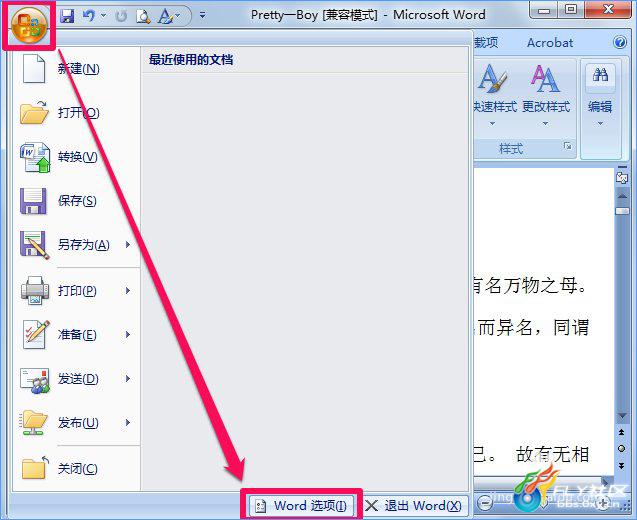Click document text 有名万物之母

click(531, 286)
